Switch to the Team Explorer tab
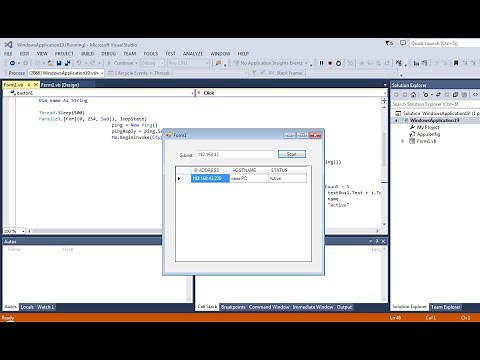The width and height of the screenshot is (480, 360). coord(445,307)
